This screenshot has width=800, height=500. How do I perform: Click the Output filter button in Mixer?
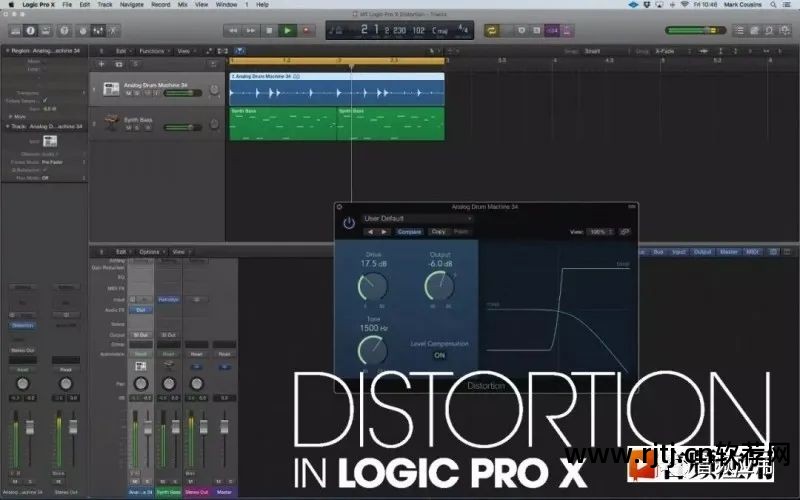click(703, 252)
